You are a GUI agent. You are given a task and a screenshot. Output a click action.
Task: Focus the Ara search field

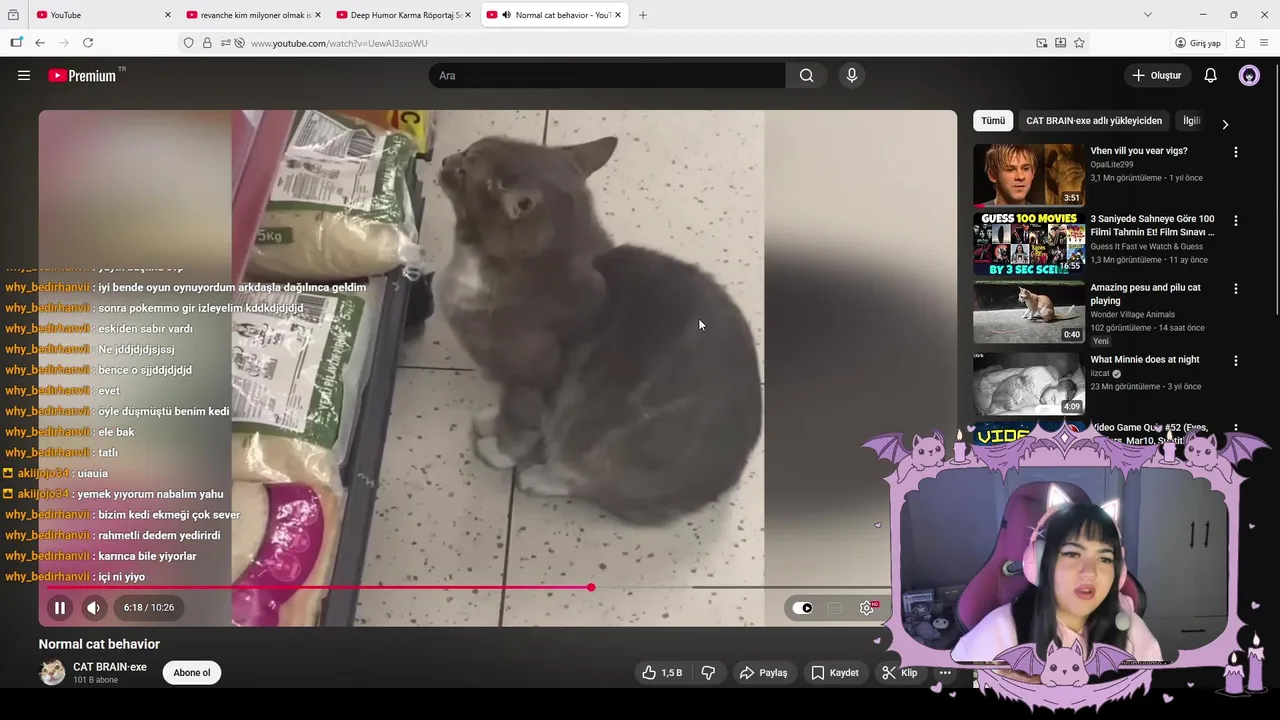pyautogui.click(x=608, y=75)
